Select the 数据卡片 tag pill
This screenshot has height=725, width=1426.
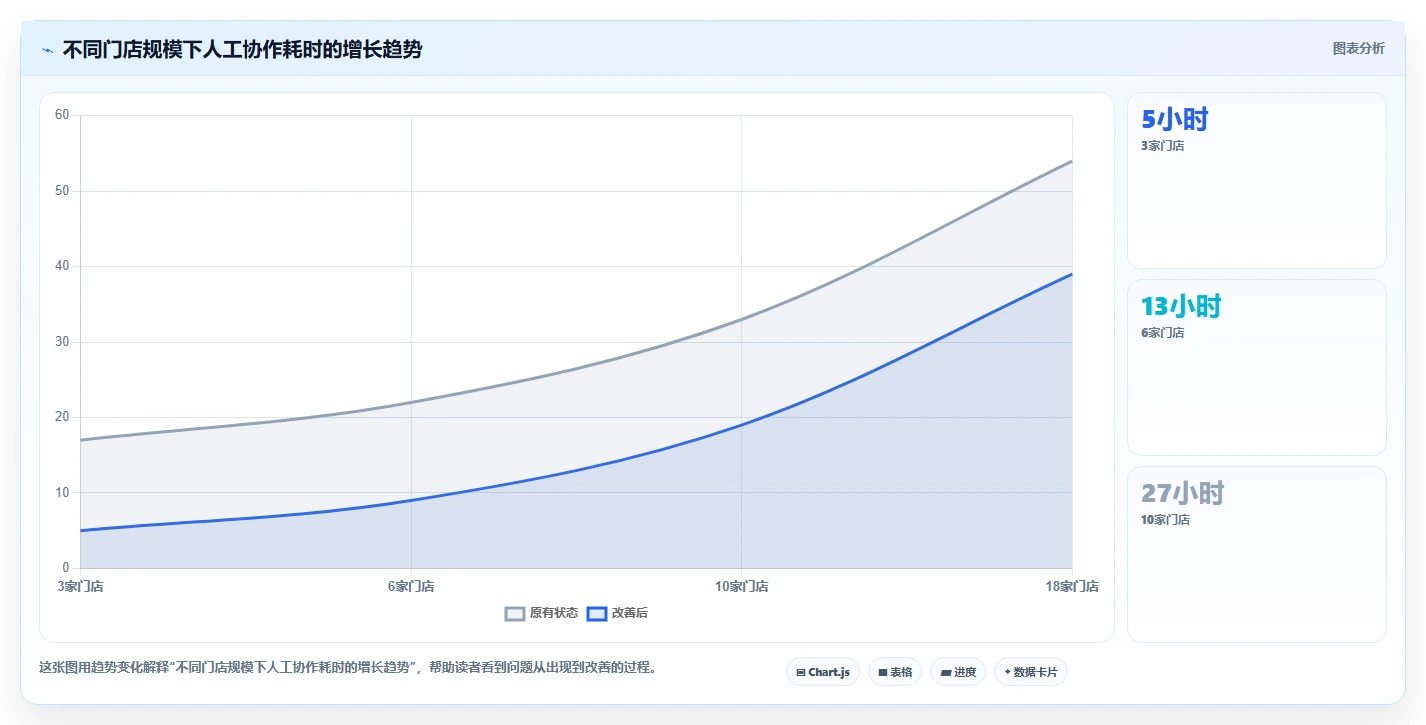[x=1031, y=672]
